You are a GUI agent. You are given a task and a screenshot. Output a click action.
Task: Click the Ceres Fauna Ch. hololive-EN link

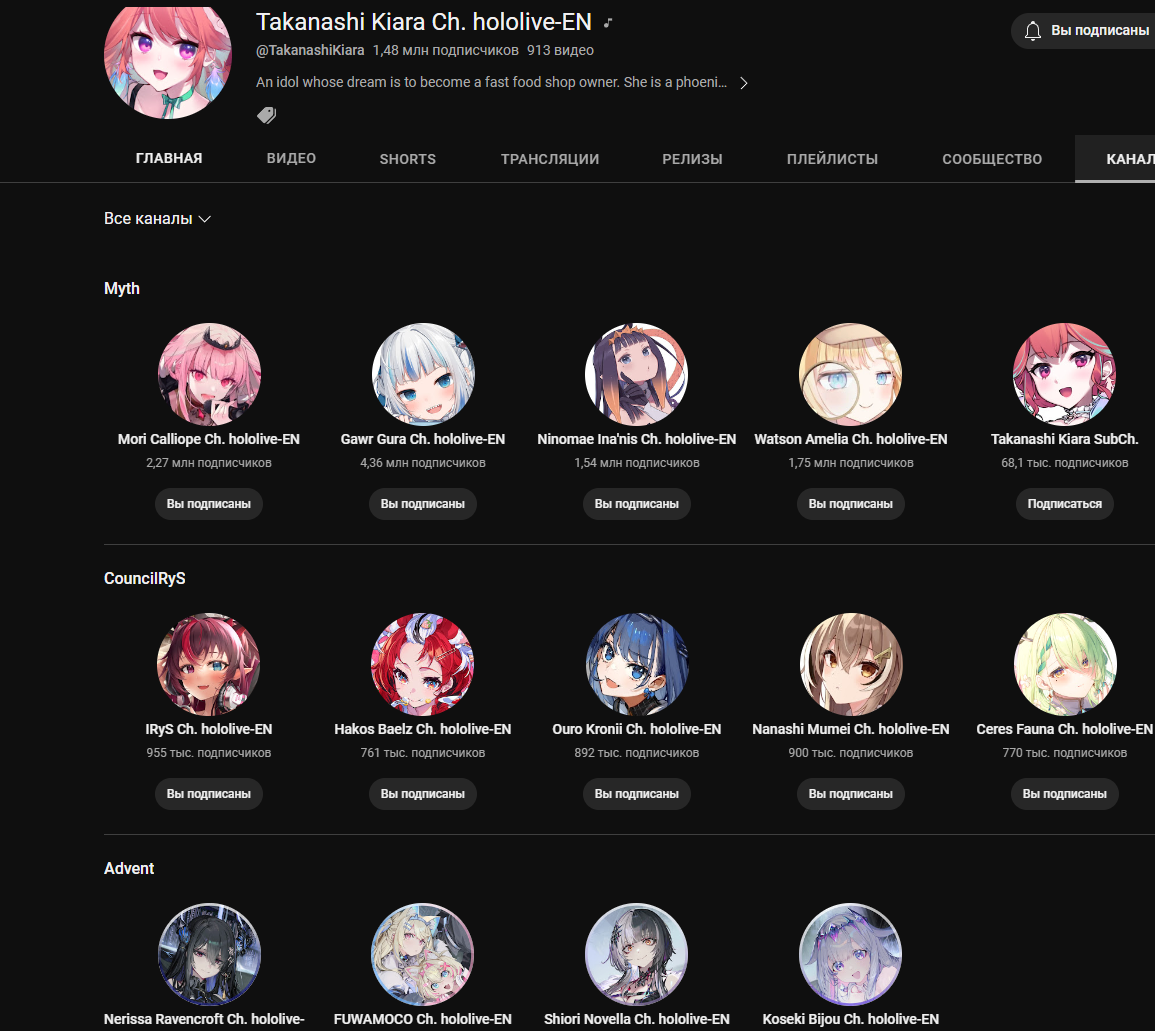(x=1064, y=729)
